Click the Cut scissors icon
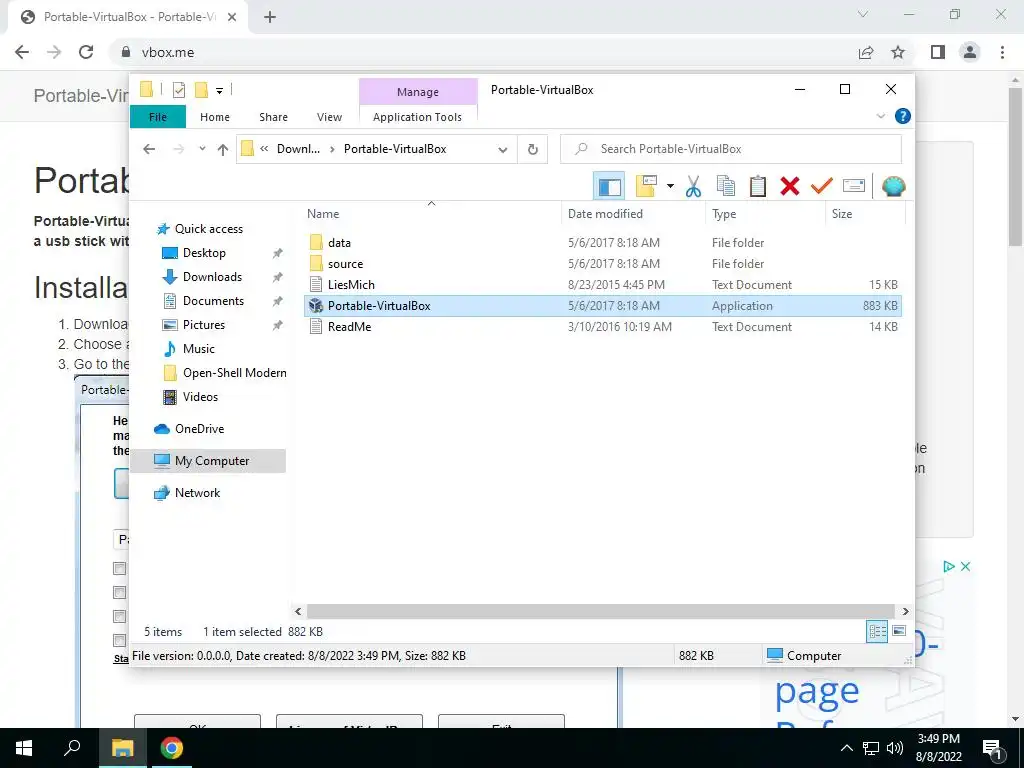 click(693, 186)
